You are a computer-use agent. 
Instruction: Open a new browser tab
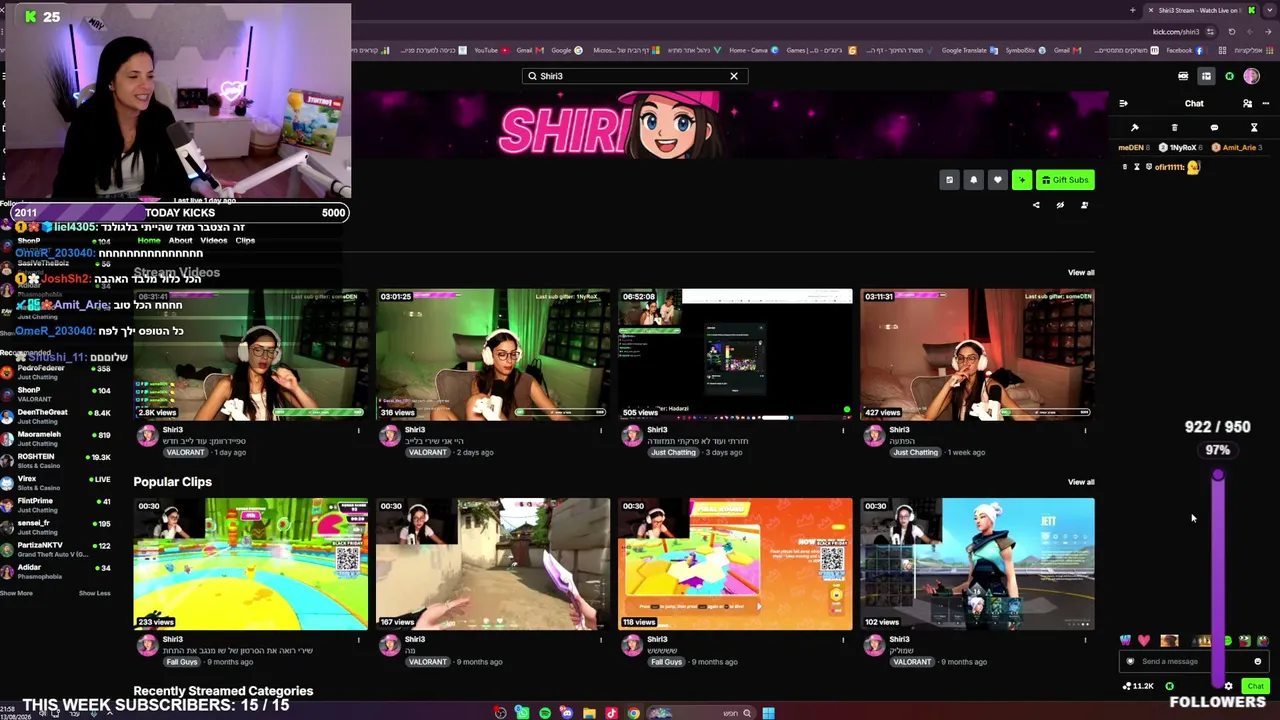(x=1133, y=10)
